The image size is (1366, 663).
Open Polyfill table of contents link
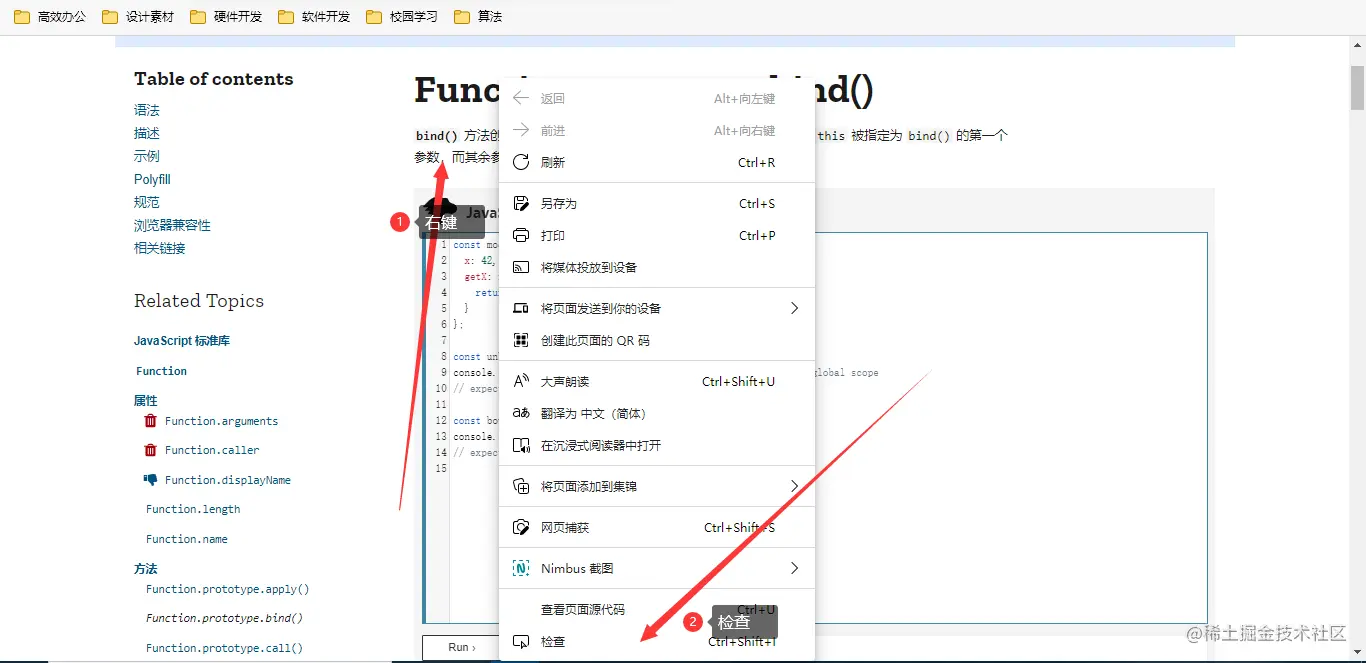tap(152, 179)
